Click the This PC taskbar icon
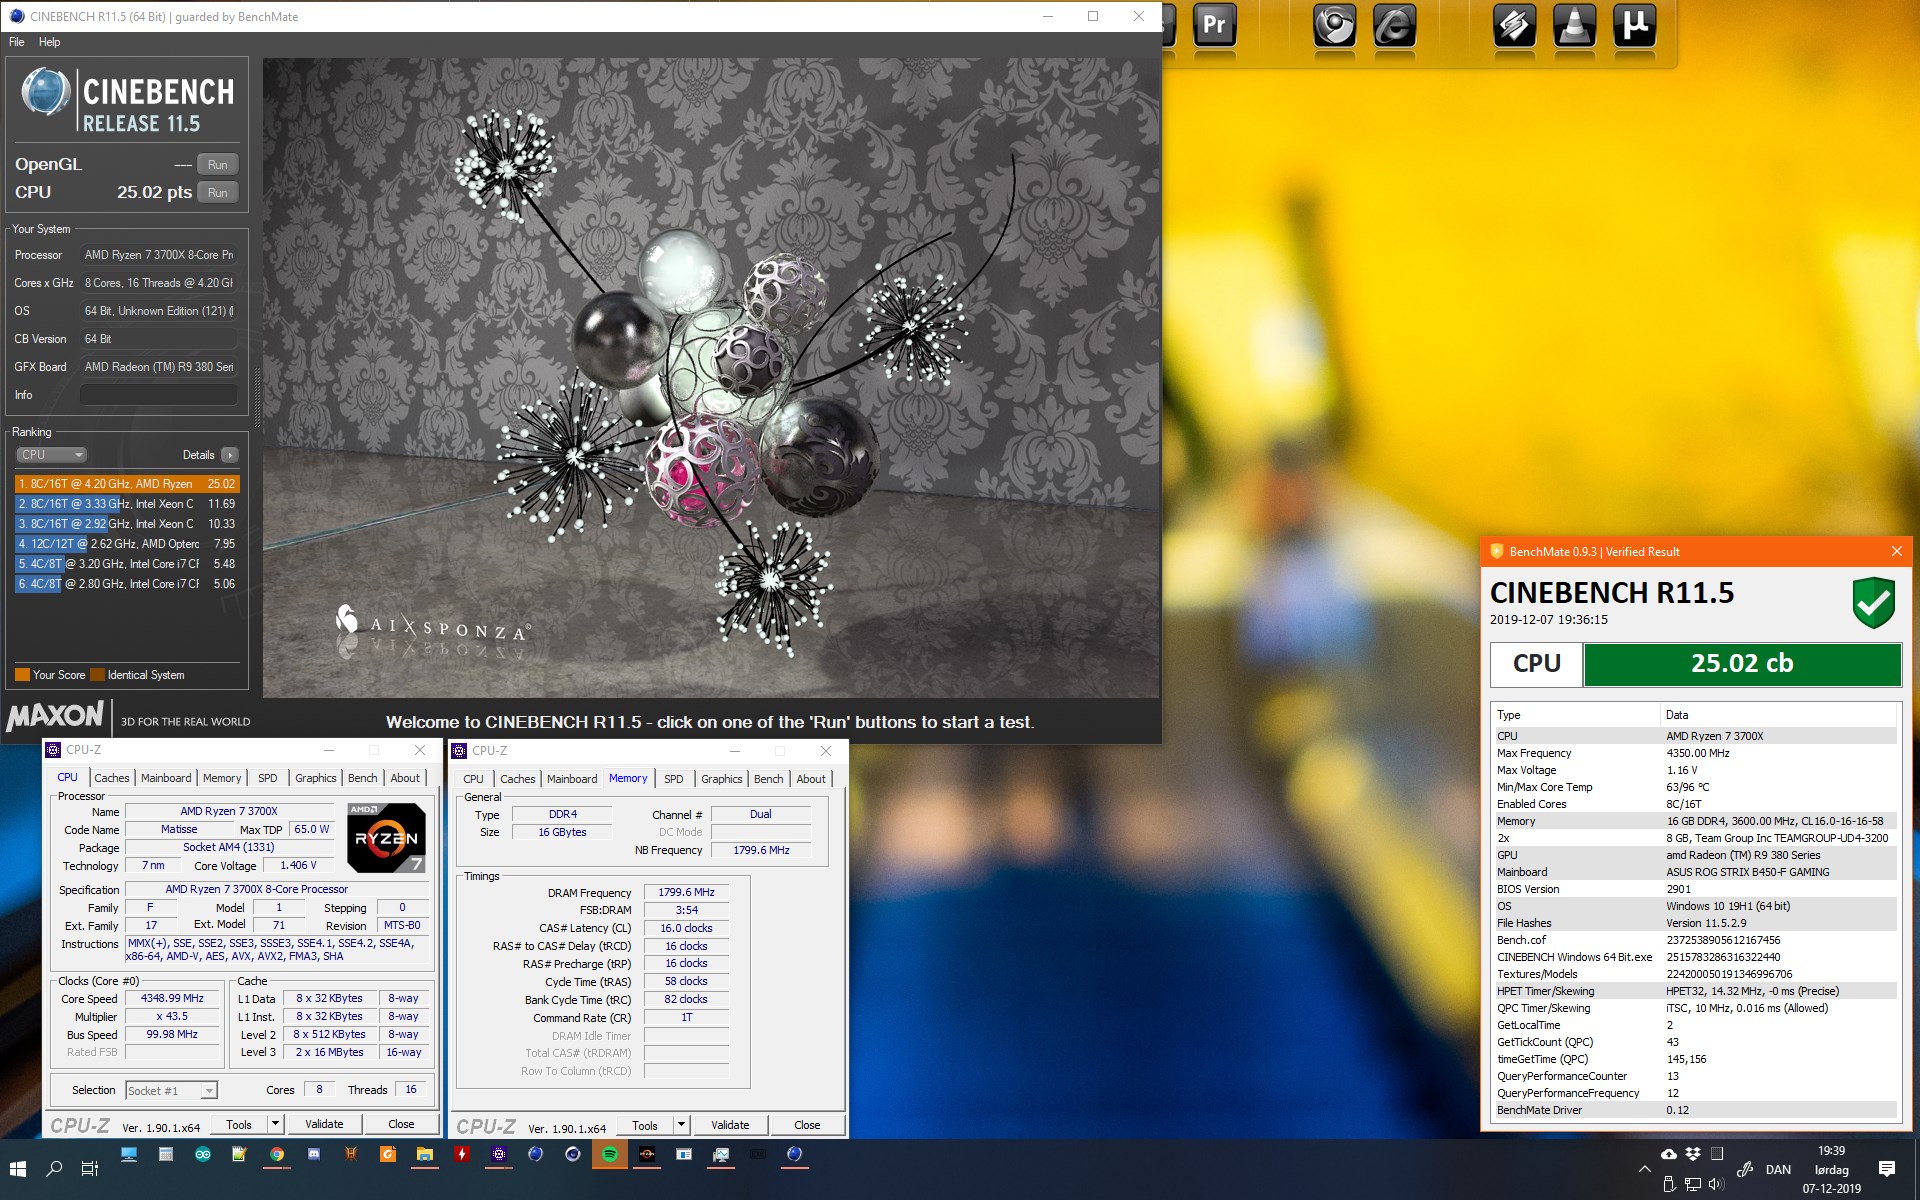Screen dimensions: 1920x1200 (x=128, y=1154)
